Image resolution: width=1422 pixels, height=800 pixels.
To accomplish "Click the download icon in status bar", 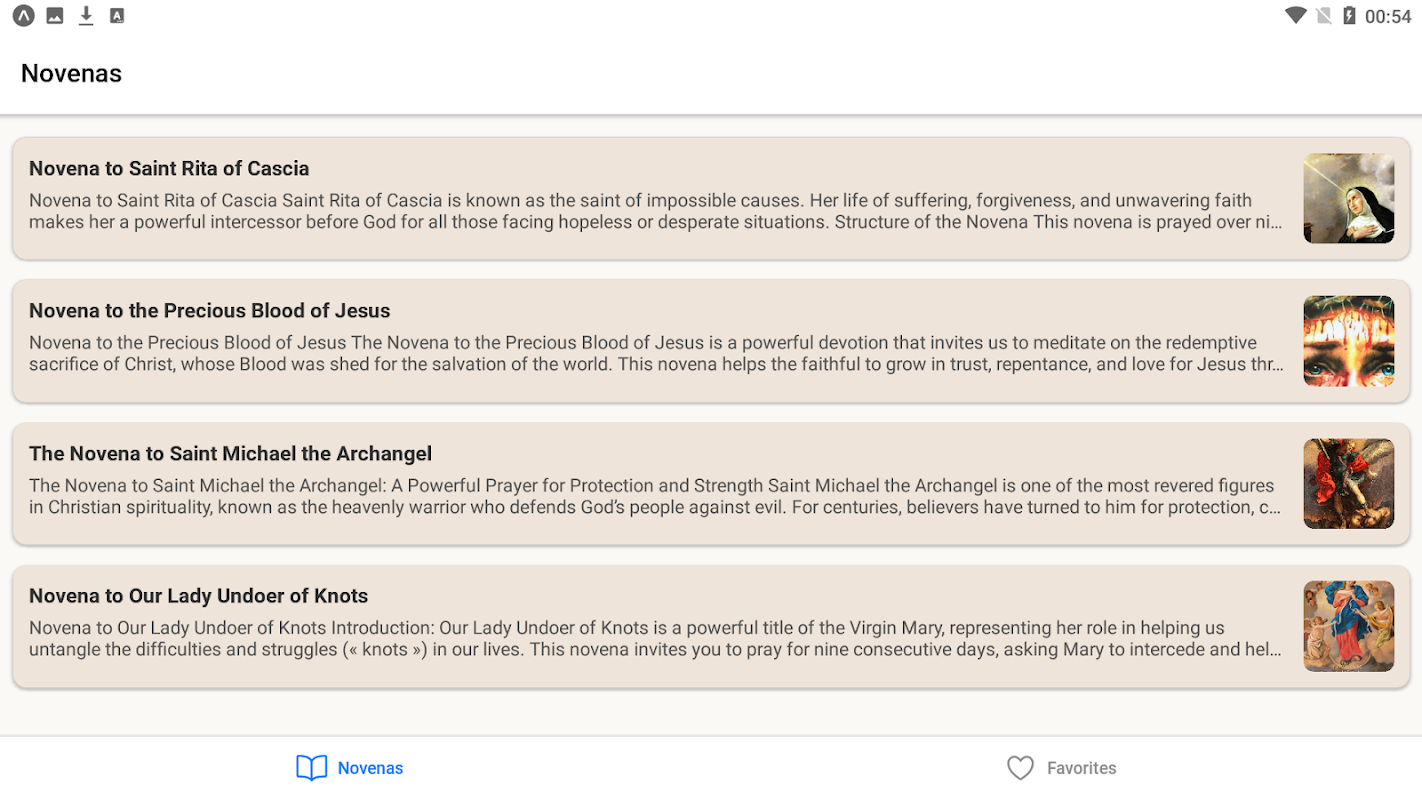I will (86, 16).
